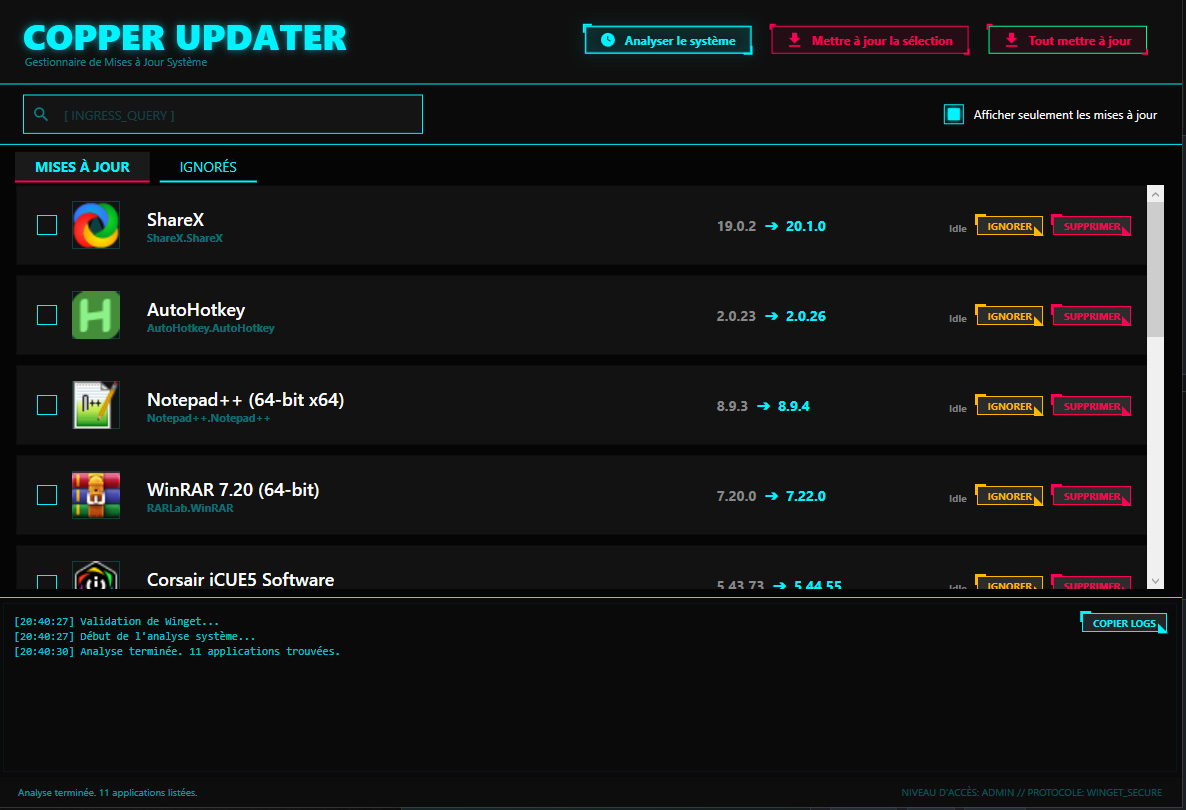Click SUPPRIMER for Notepad++
Image resolution: width=1186 pixels, height=810 pixels.
tap(1091, 406)
